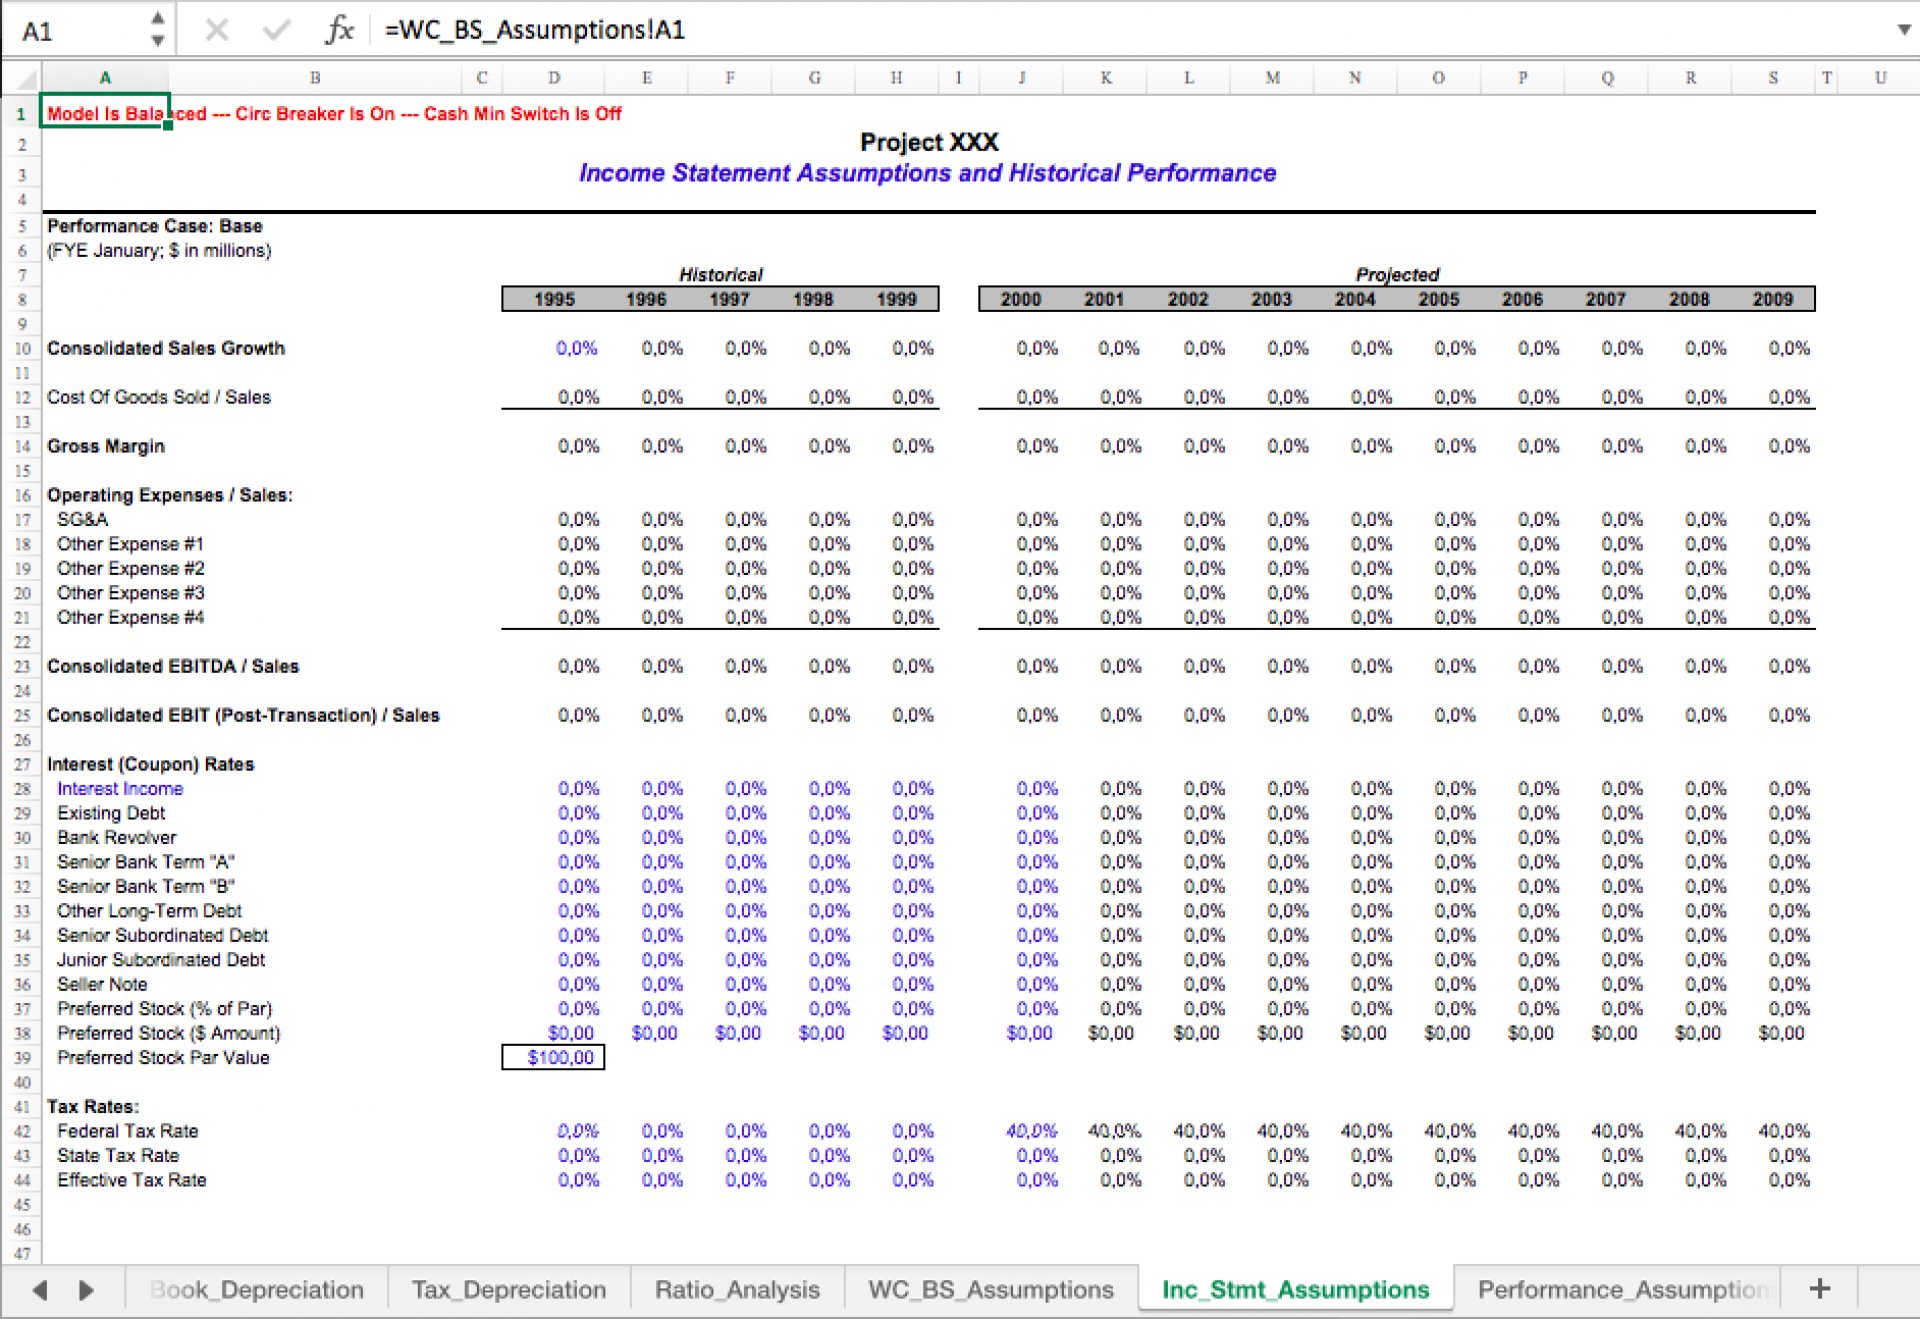Viewport: 1920px width, 1319px height.
Task: Click the 2000 Federal Tax Rate 40,0% cell
Action: (x=1030, y=1132)
